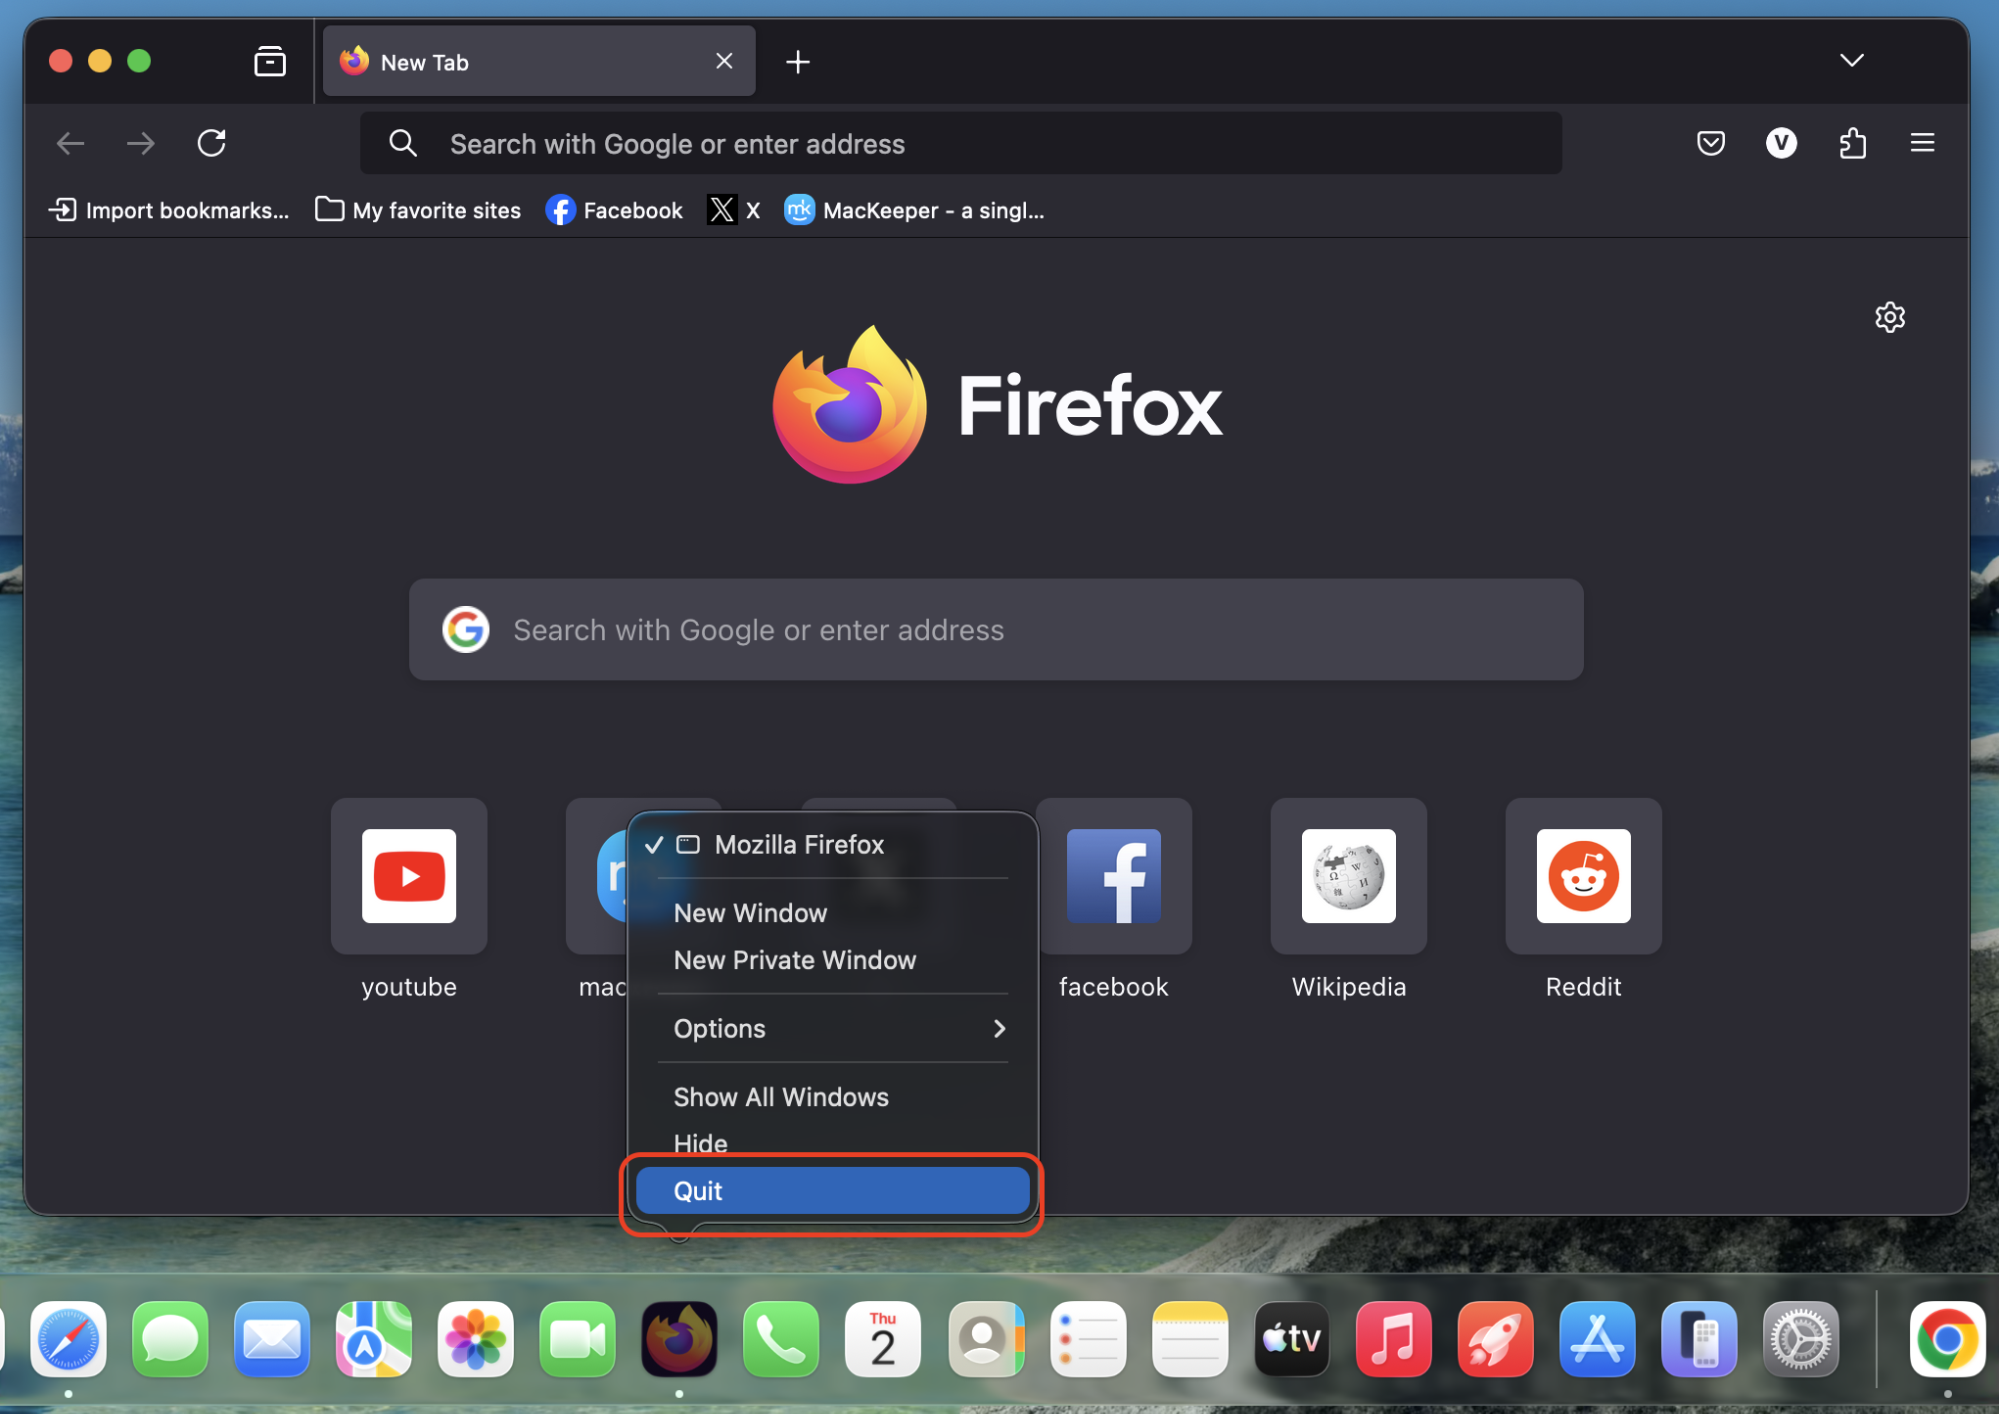Screen dimensions: 1999x1414
Task: Open the YouTube shortcut tile
Action: point(408,876)
